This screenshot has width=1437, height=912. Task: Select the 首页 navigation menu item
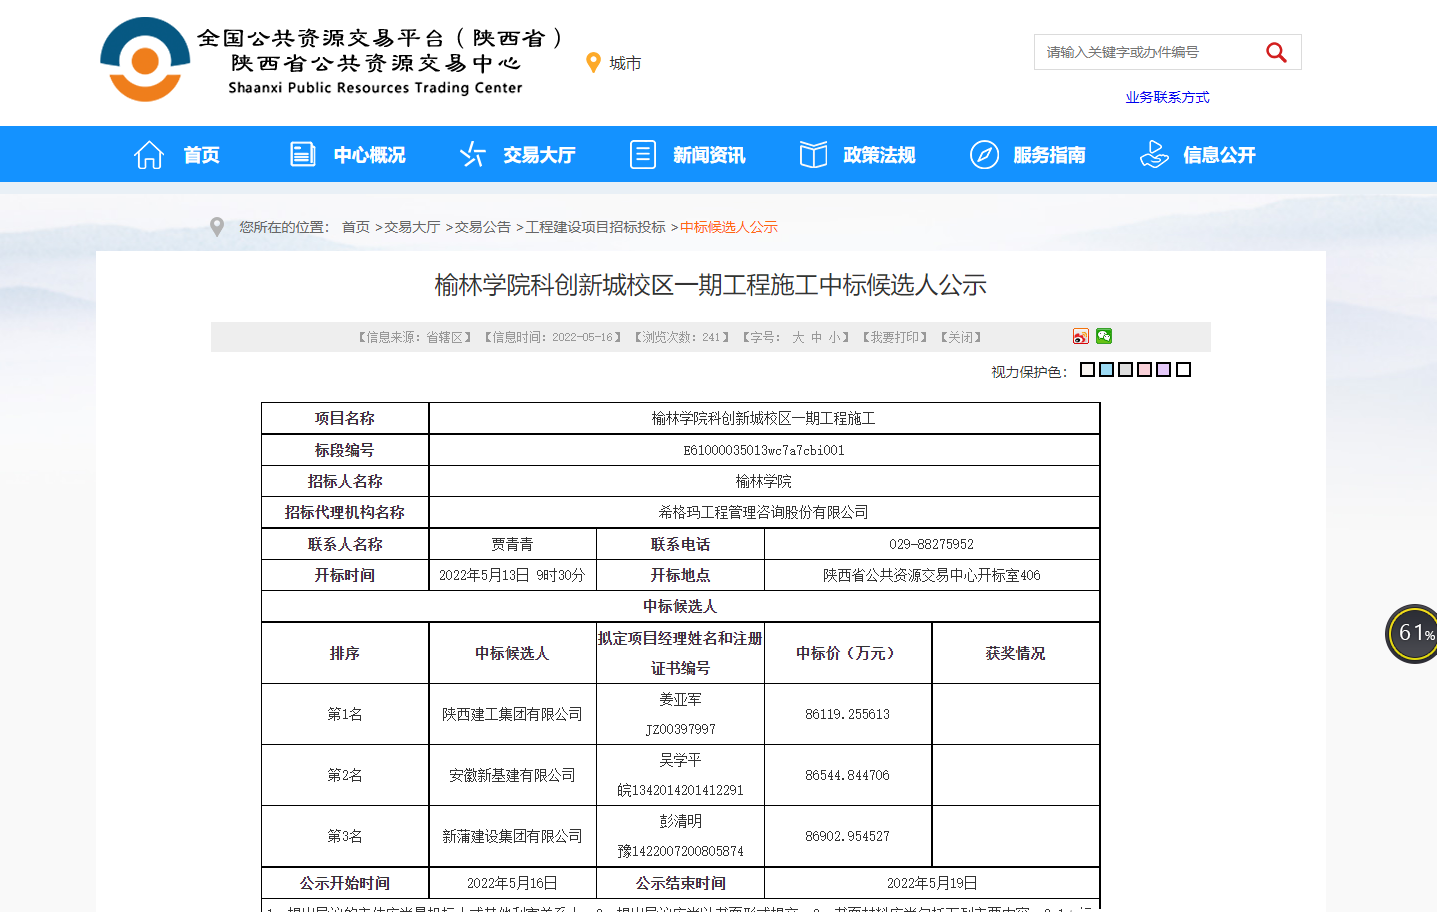click(201, 155)
